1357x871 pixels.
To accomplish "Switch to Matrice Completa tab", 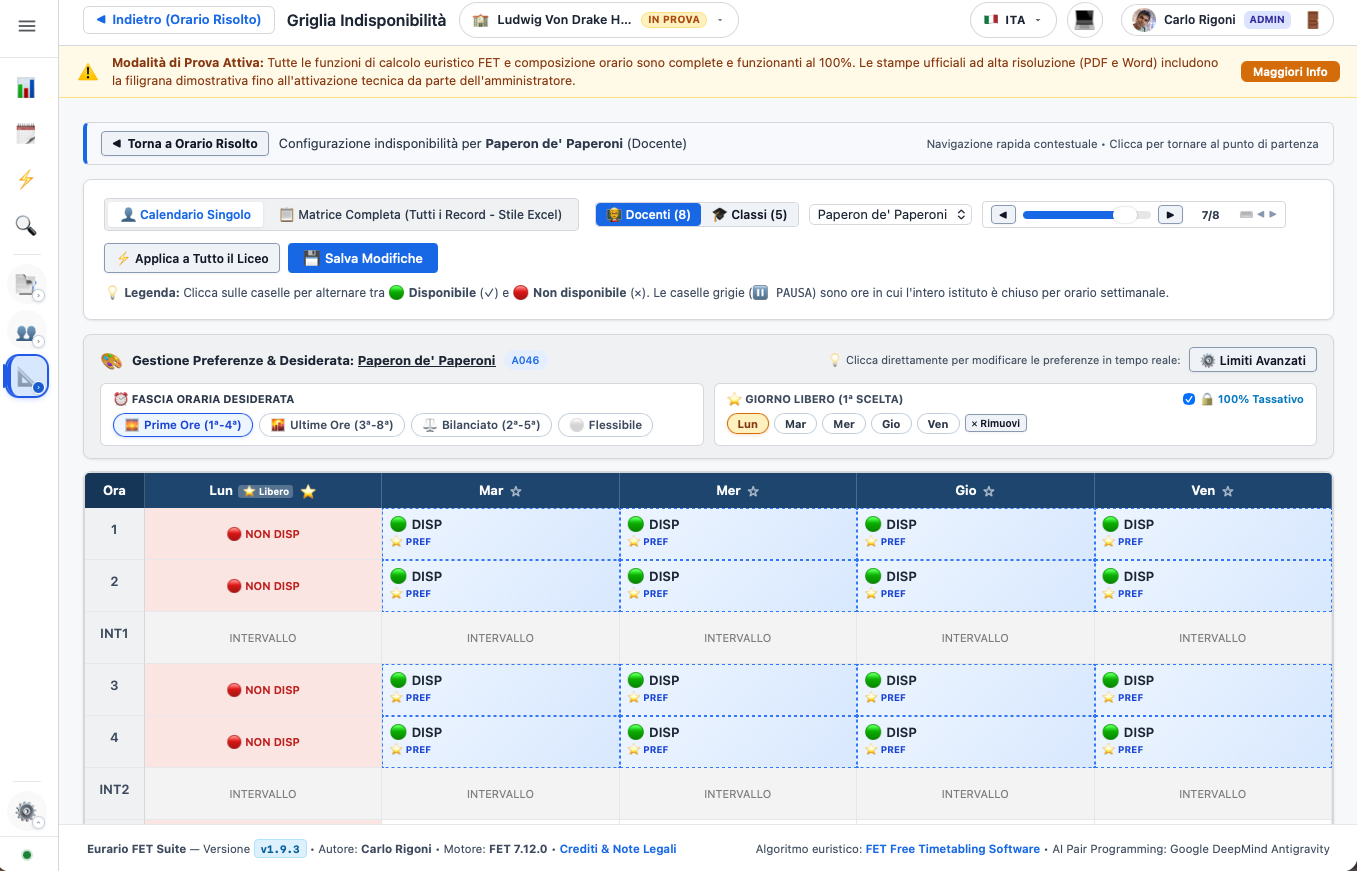I will [420, 214].
